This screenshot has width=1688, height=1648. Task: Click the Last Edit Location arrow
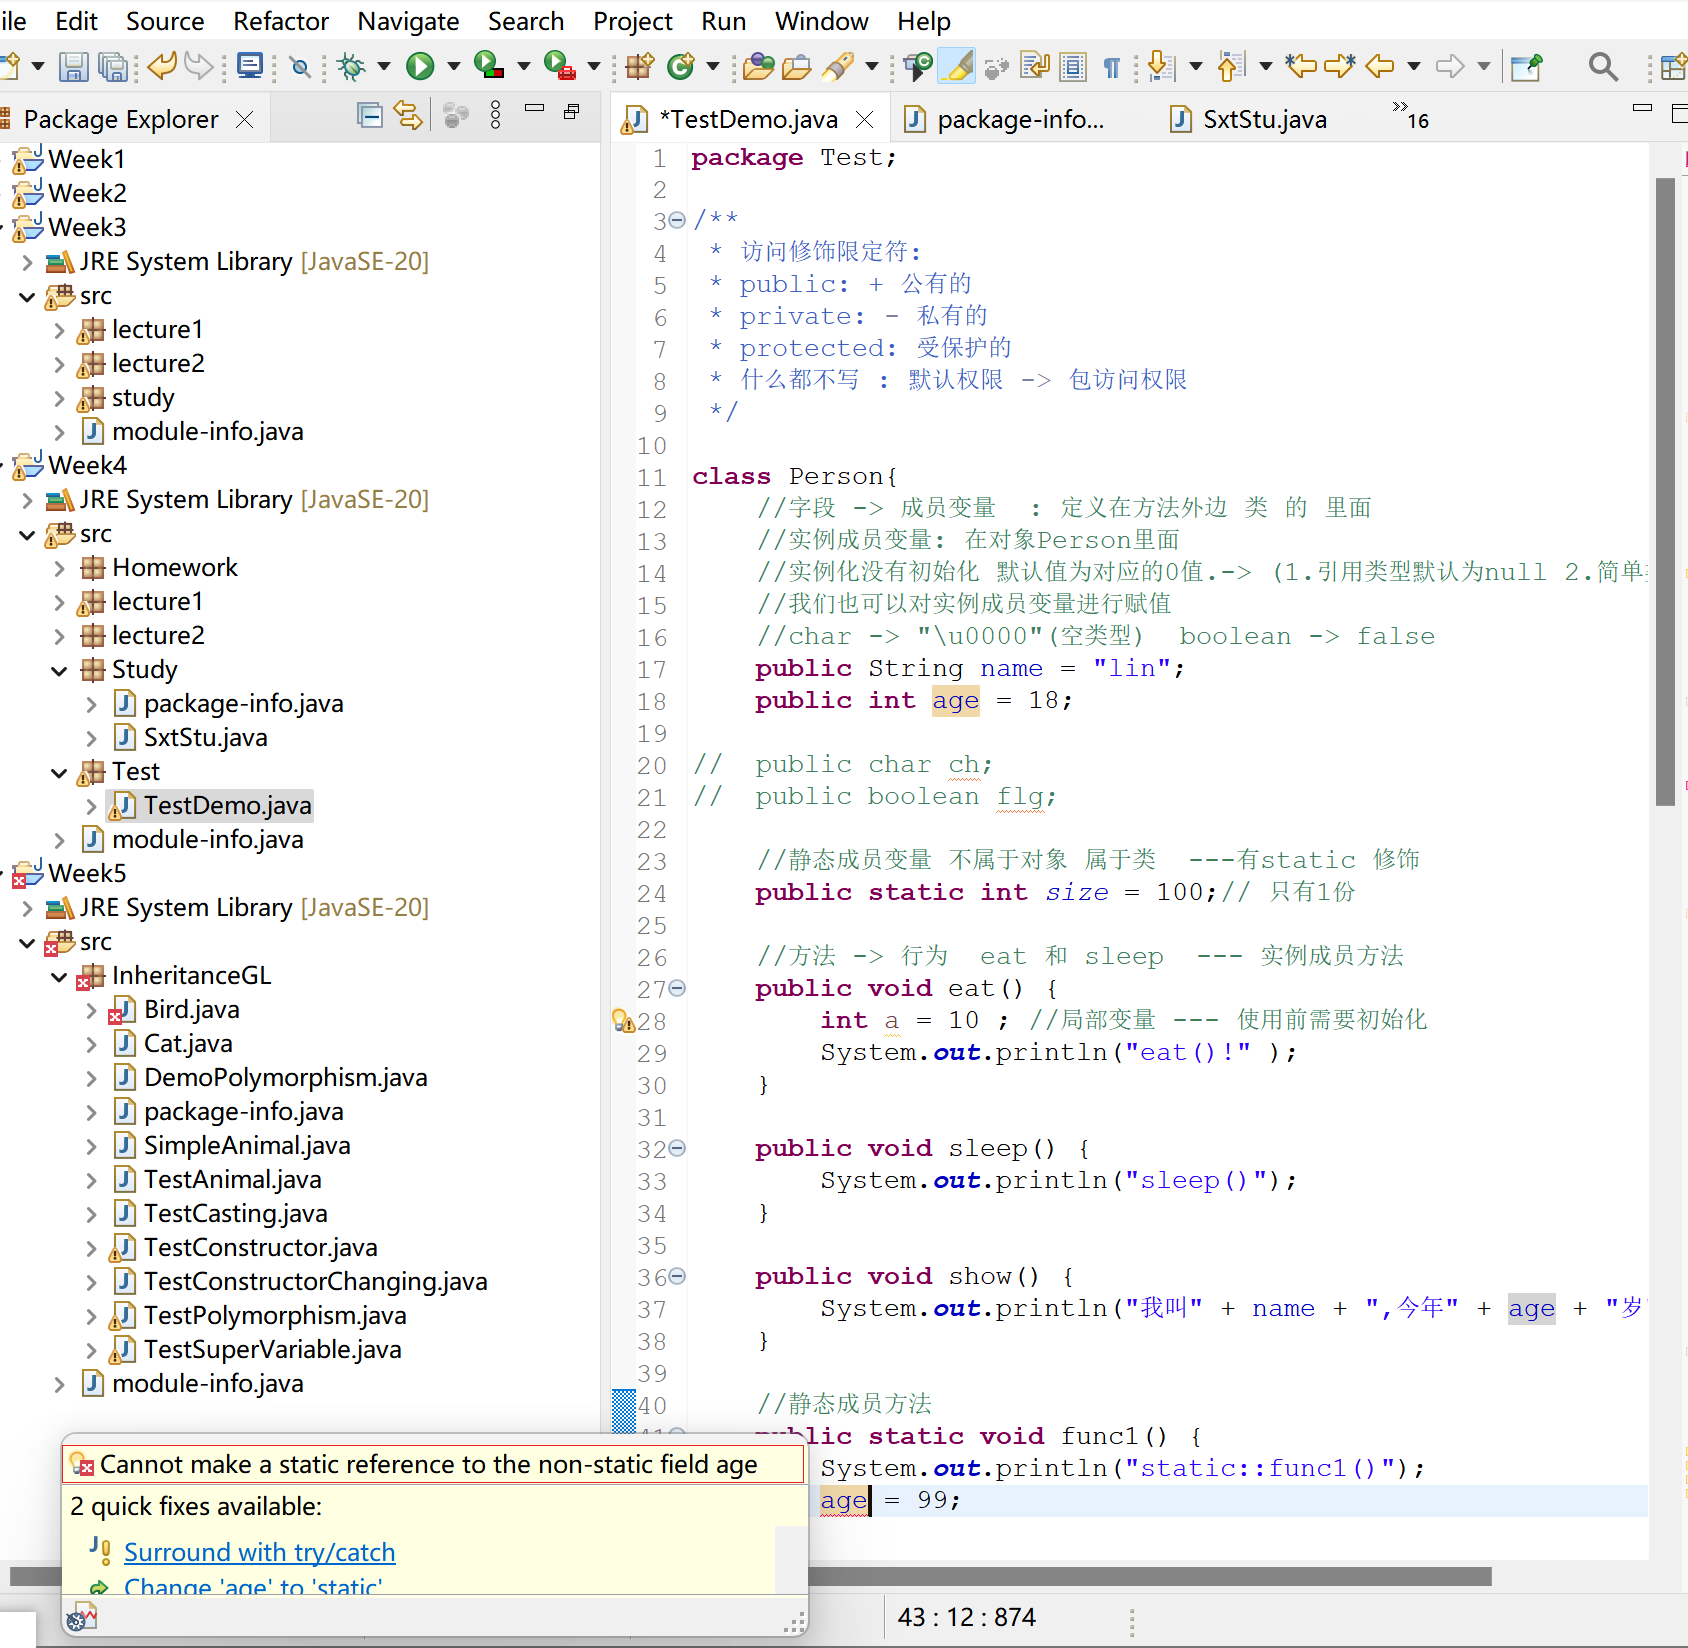[1300, 67]
